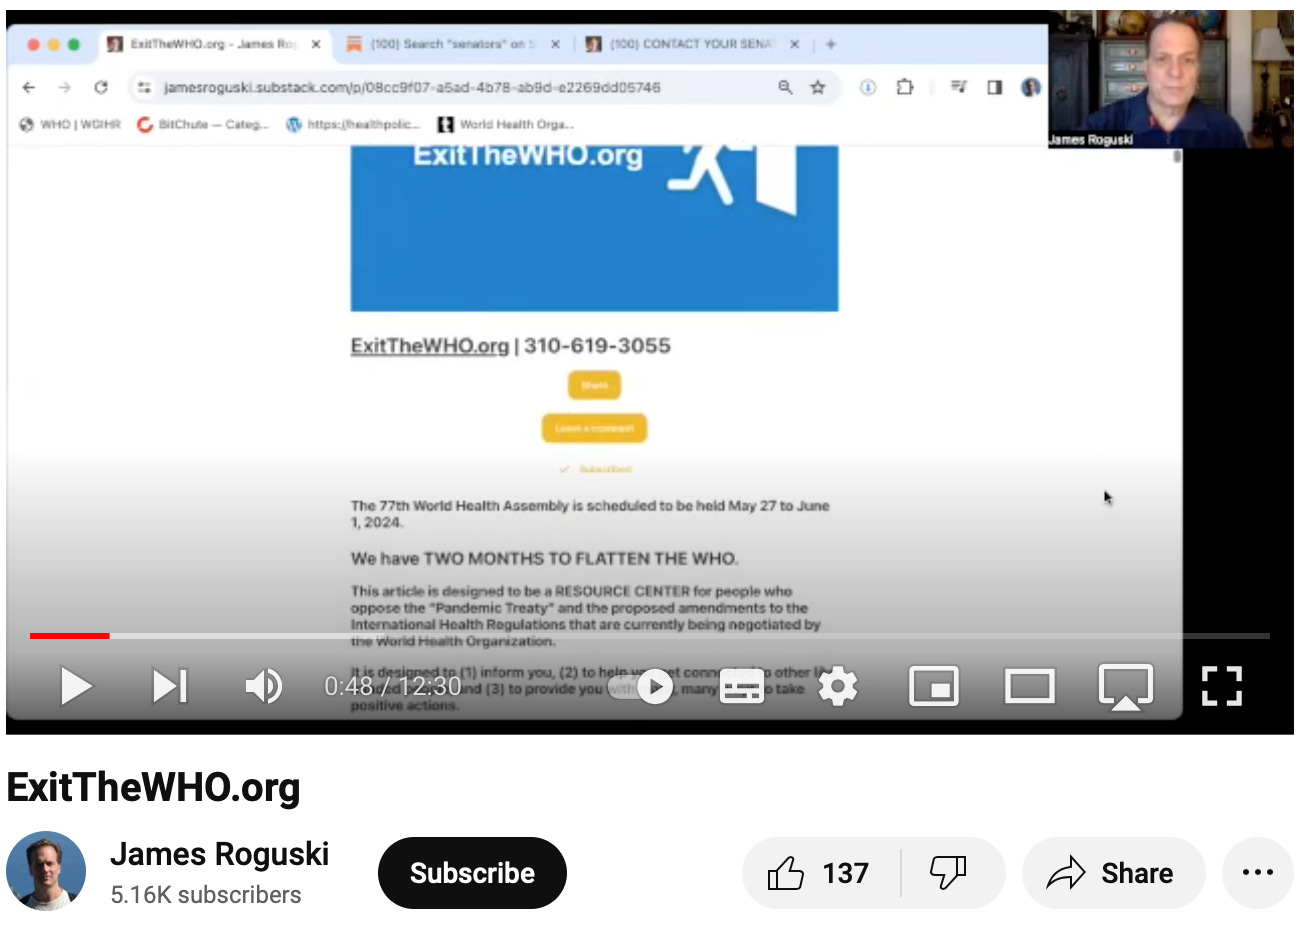Image resolution: width=1304 pixels, height=928 pixels.
Task: Open James Roguski channel avatar
Action: point(46,871)
